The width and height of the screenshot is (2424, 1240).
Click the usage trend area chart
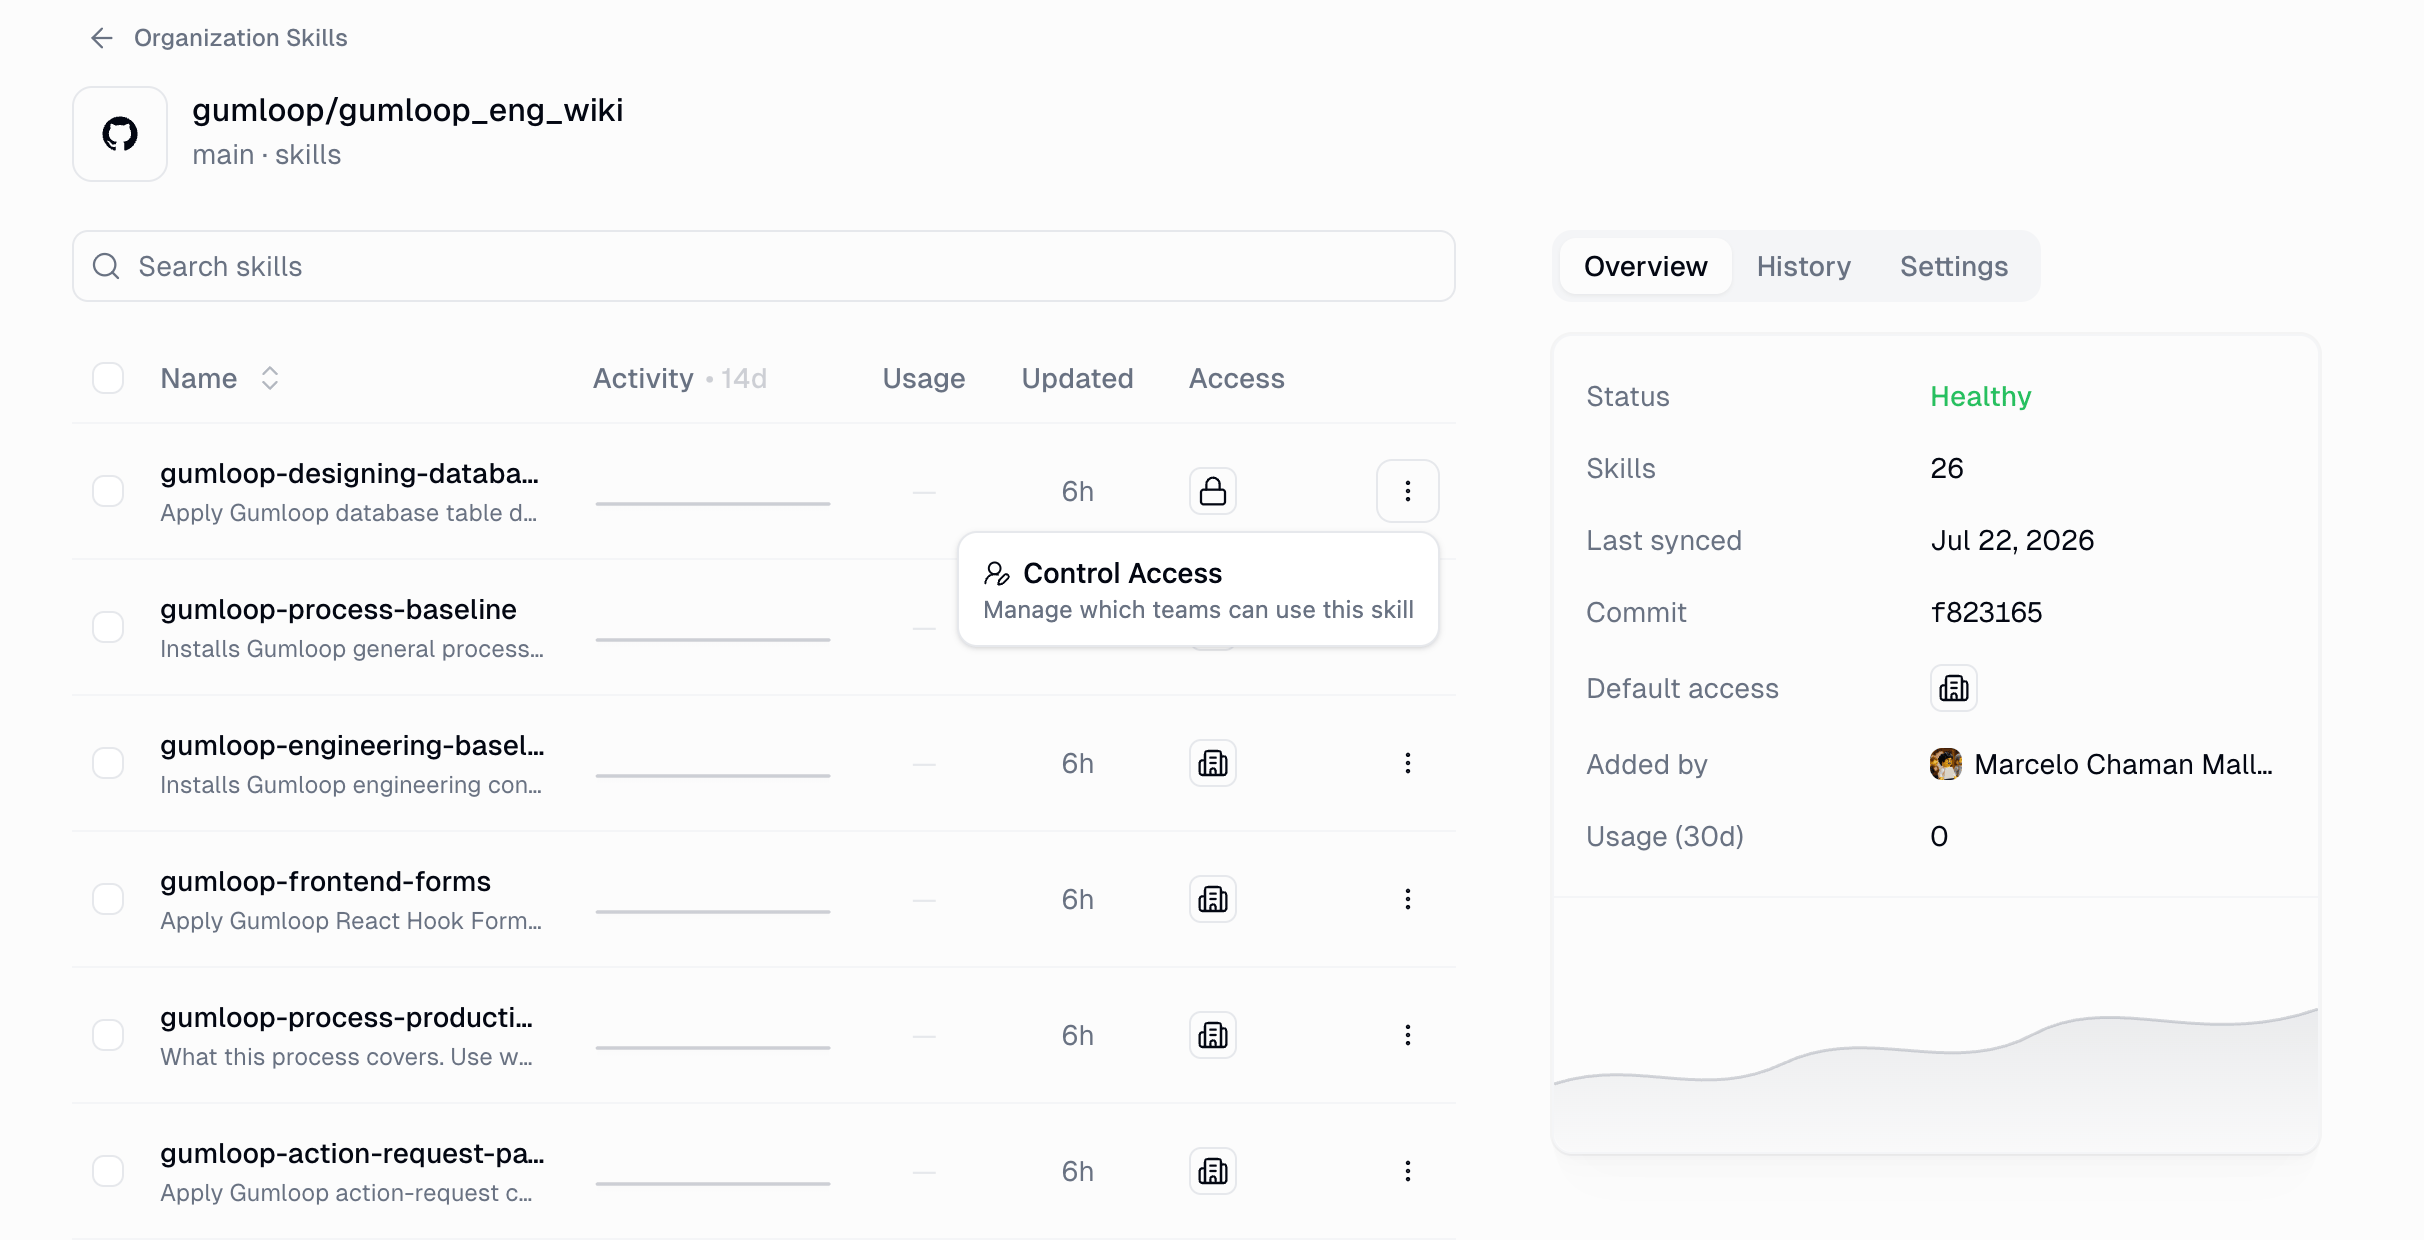[x=1936, y=1080]
